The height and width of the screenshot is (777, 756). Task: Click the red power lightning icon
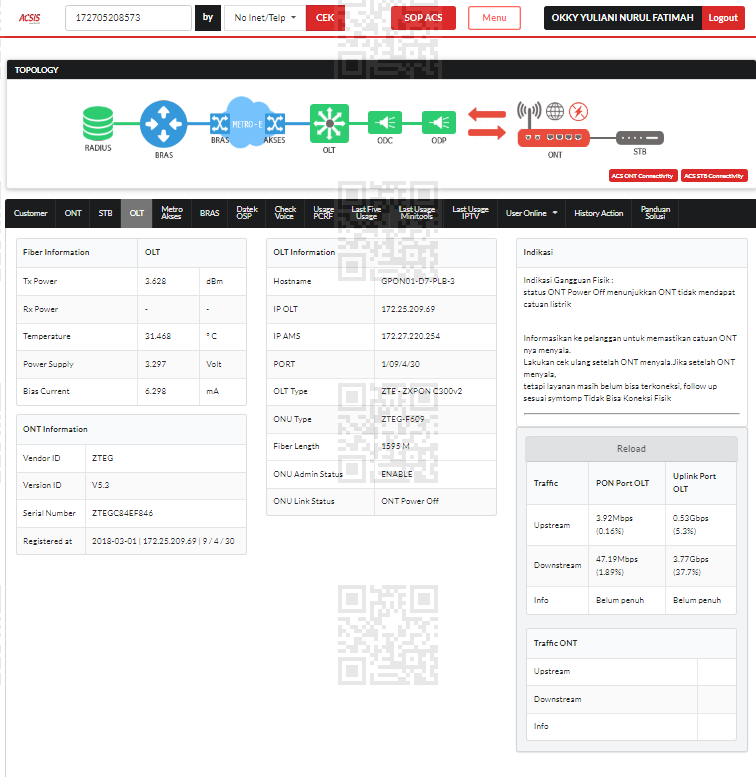[x=578, y=111]
